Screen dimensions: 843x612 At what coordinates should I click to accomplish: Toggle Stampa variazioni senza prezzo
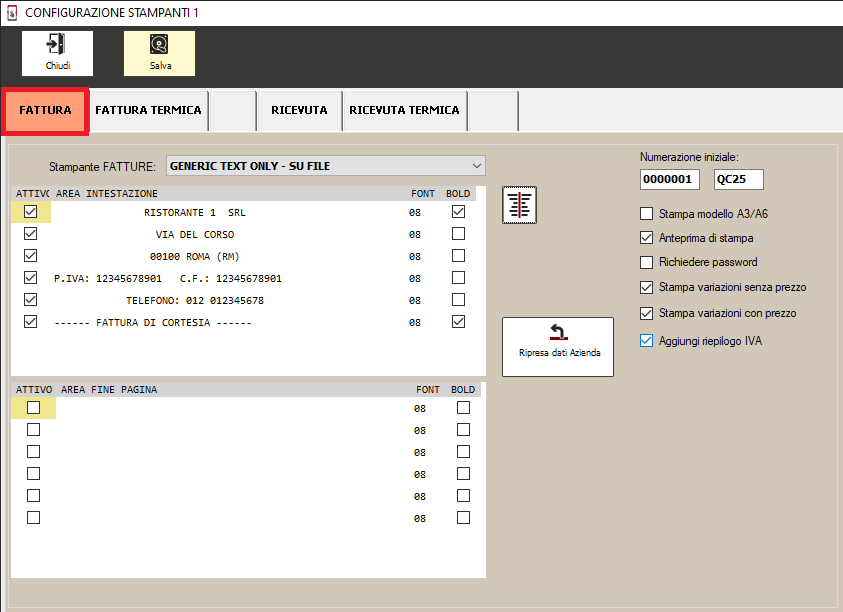[647, 287]
